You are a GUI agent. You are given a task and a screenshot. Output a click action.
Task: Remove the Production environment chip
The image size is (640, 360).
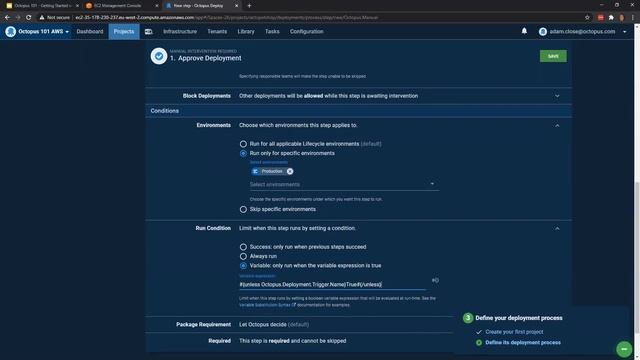[x=290, y=171]
